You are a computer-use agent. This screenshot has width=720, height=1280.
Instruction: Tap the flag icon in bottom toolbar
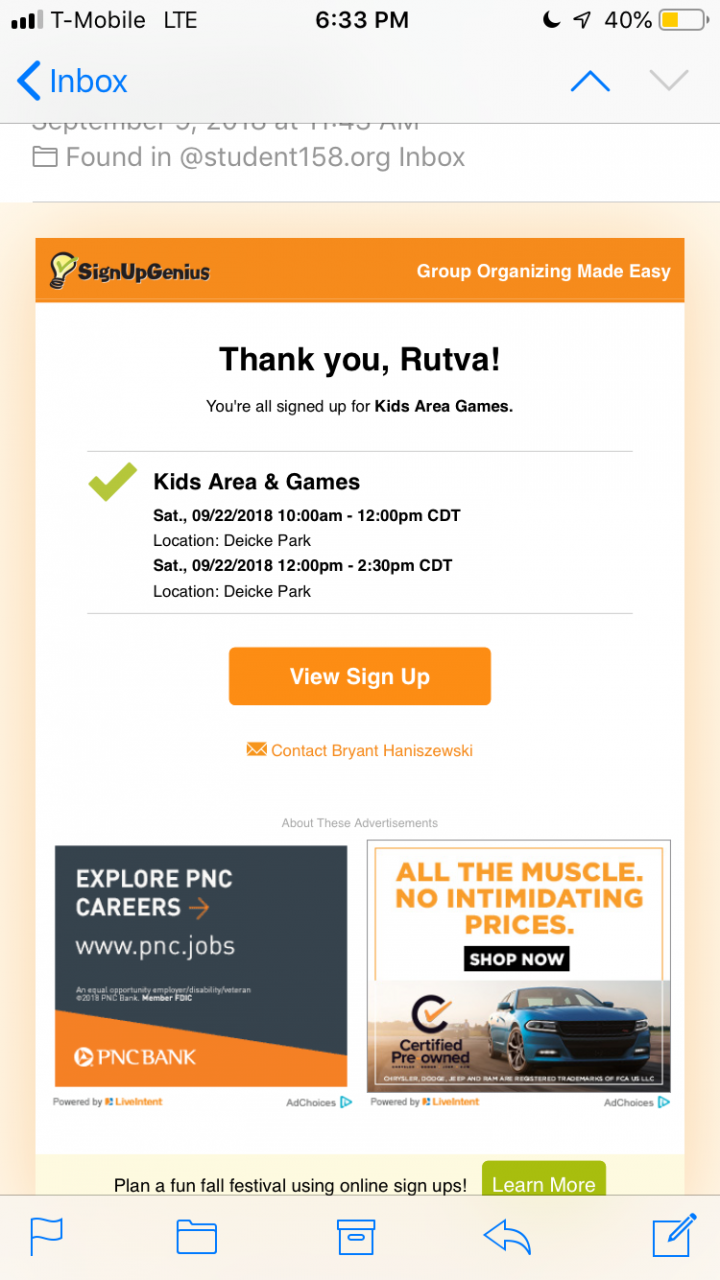pos(46,1237)
